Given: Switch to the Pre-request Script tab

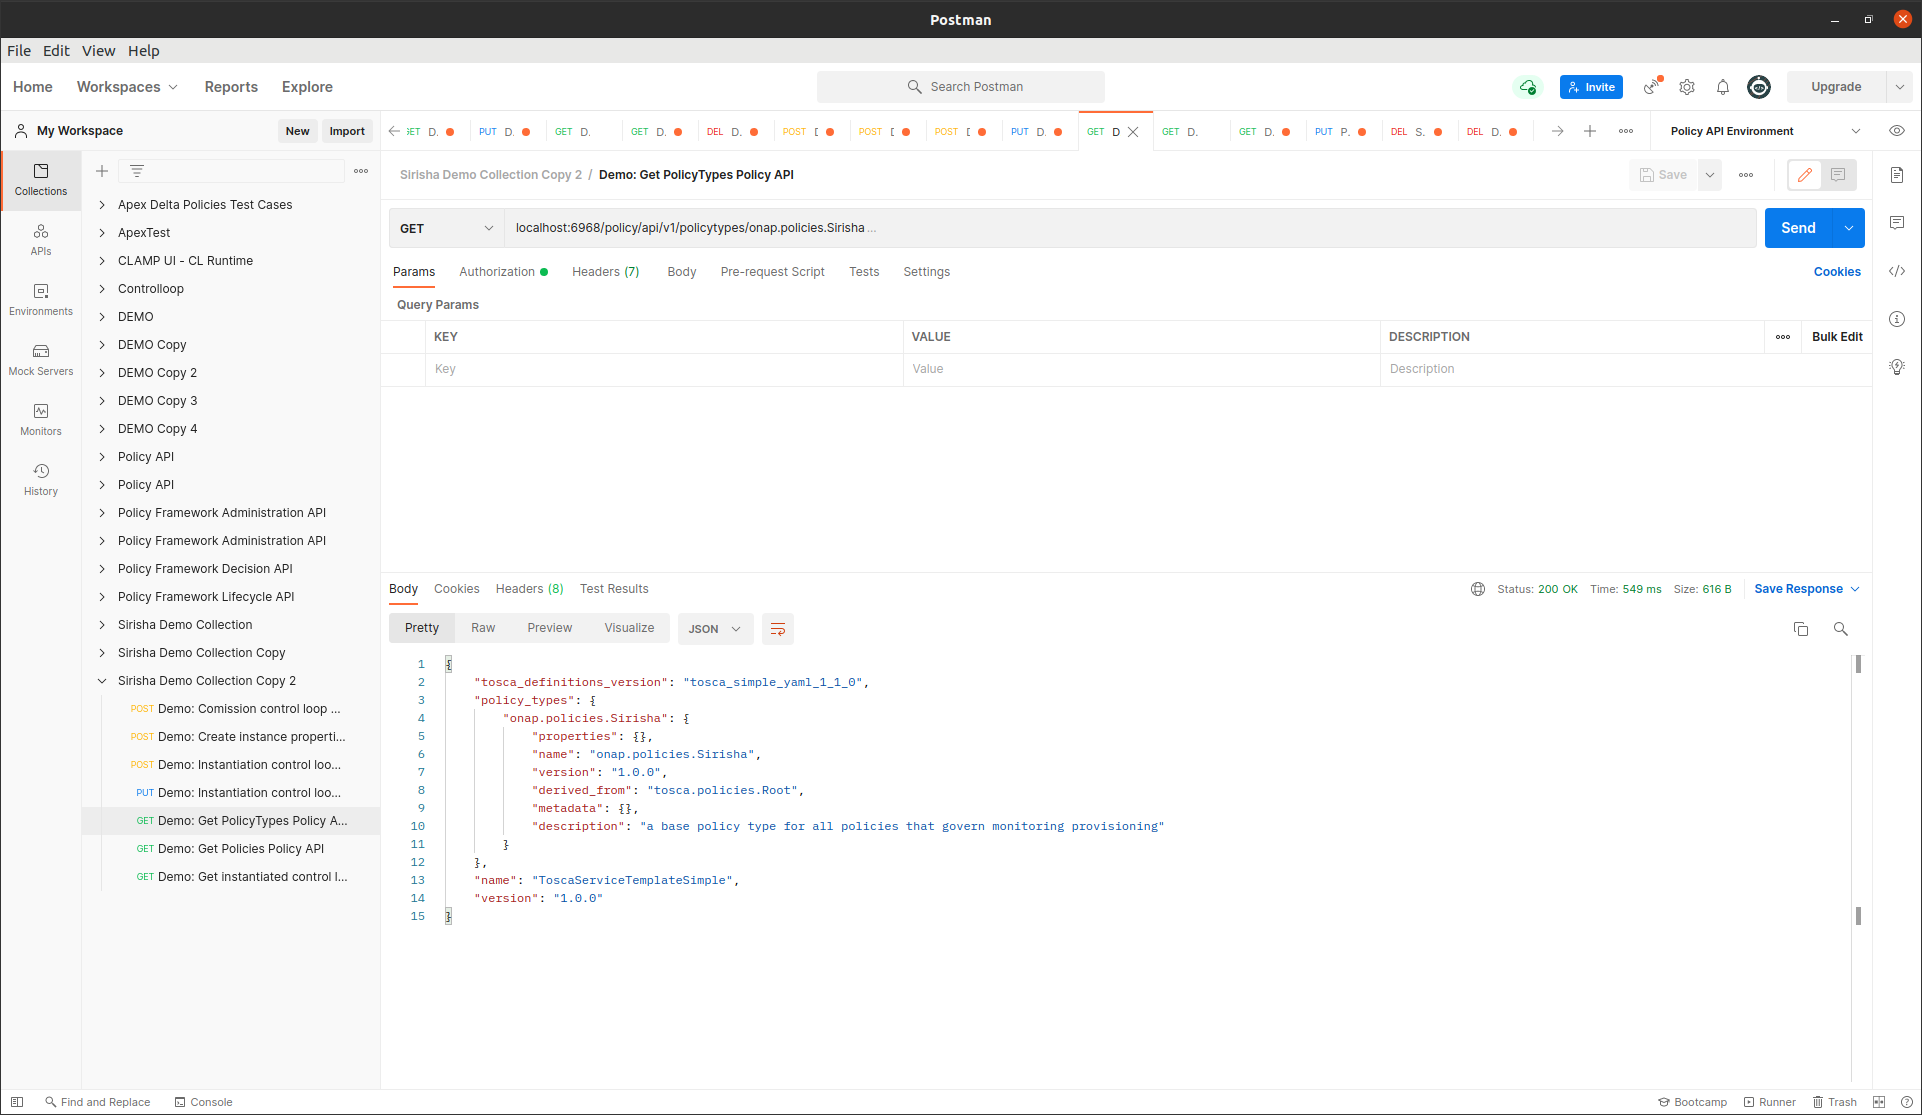Looking at the screenshot, I should click(x=772, y=272).
